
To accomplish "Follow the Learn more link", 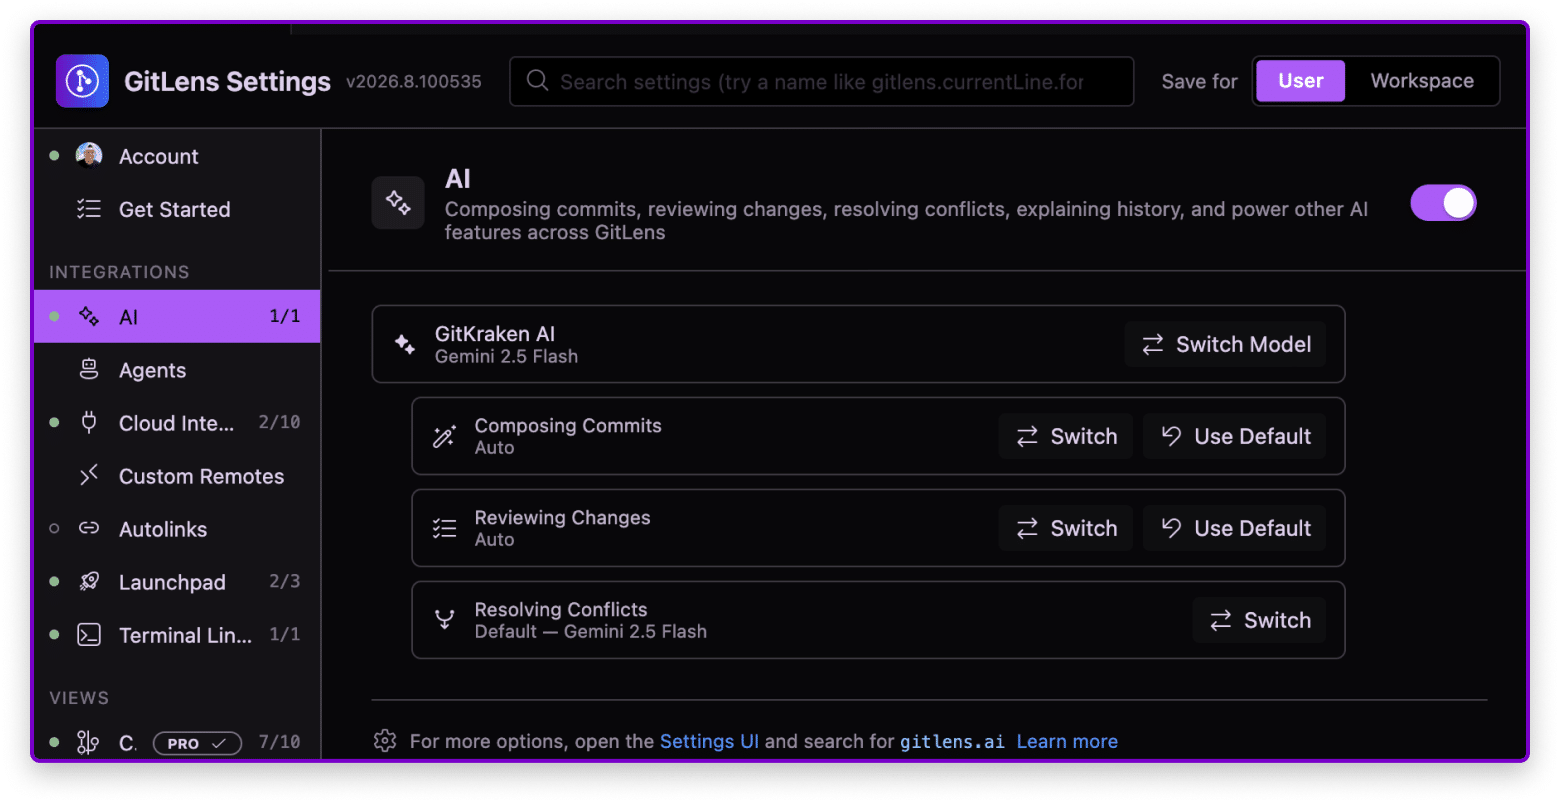I will coord(1067,741).
